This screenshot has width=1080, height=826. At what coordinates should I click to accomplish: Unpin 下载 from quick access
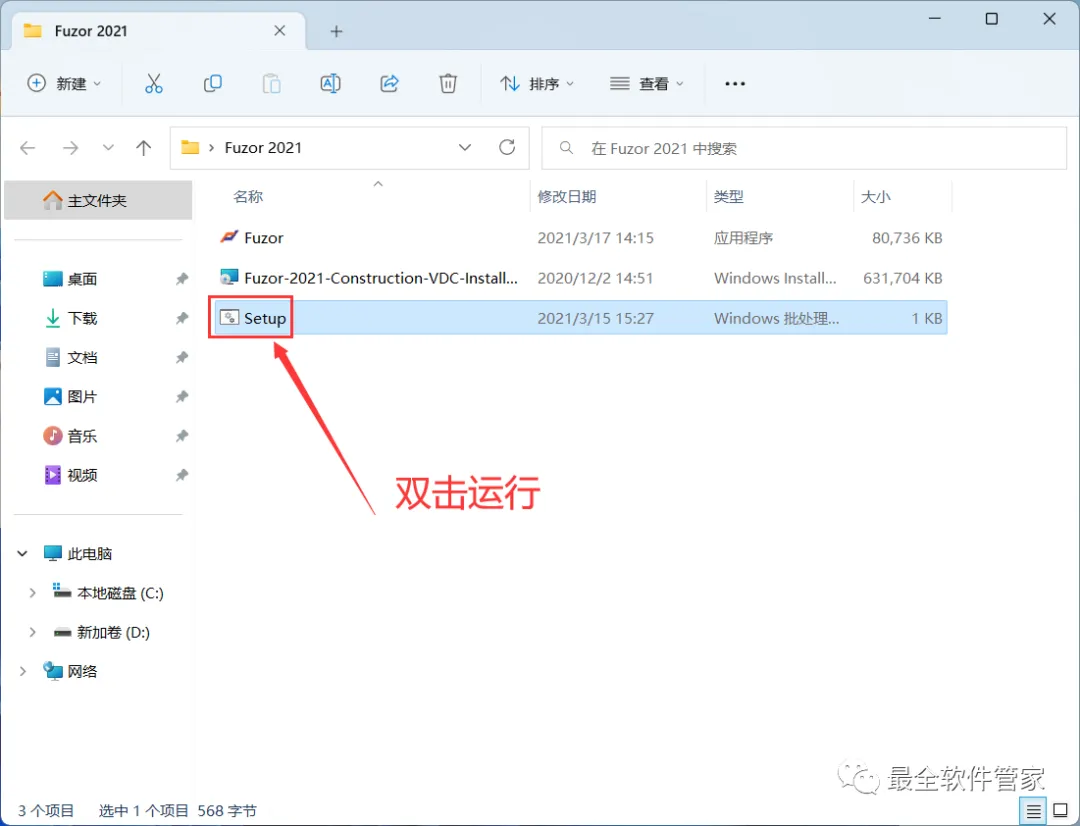tap(182, 318)
